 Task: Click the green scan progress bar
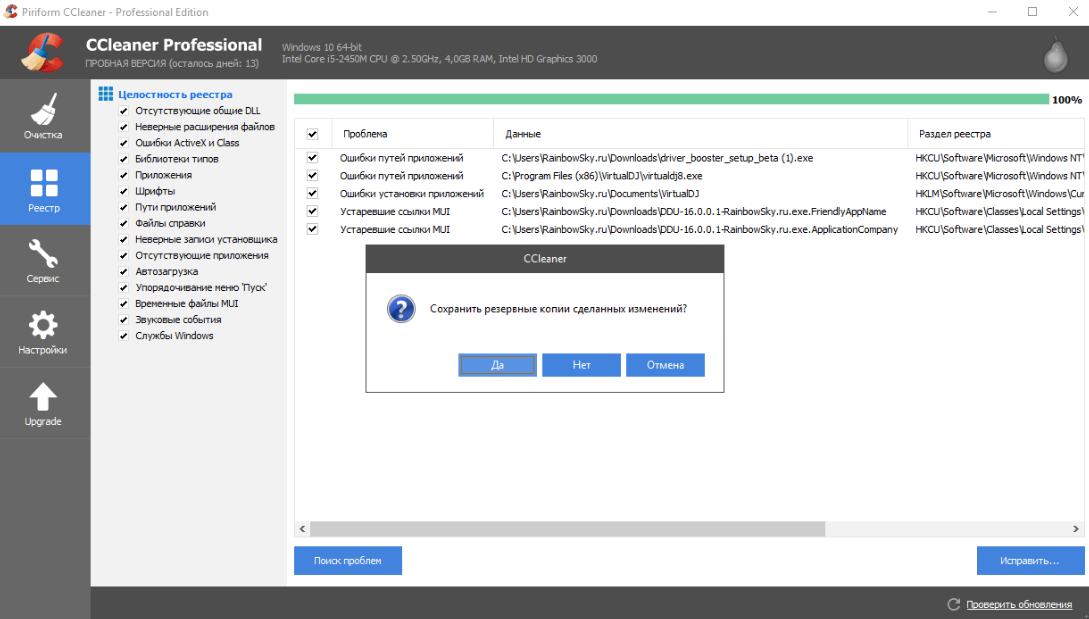671,99
